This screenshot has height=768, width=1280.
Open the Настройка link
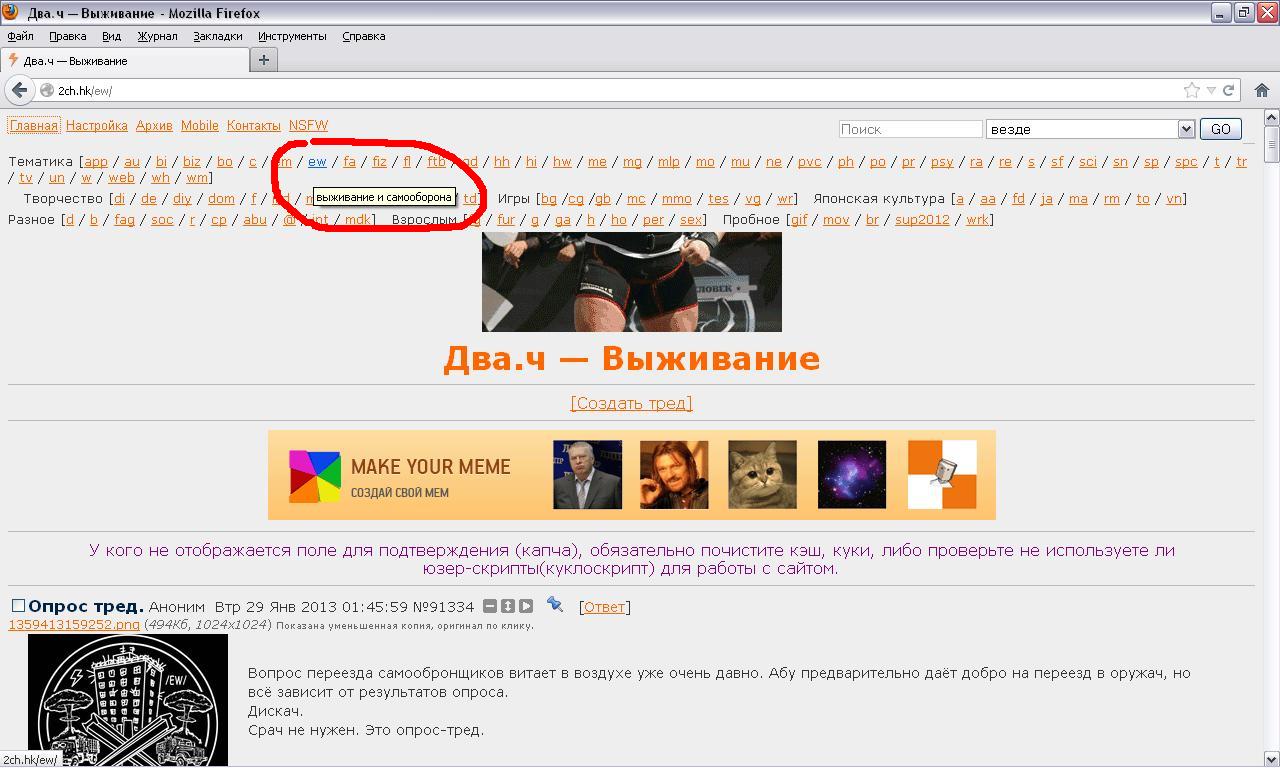click(x=97, y=126)
